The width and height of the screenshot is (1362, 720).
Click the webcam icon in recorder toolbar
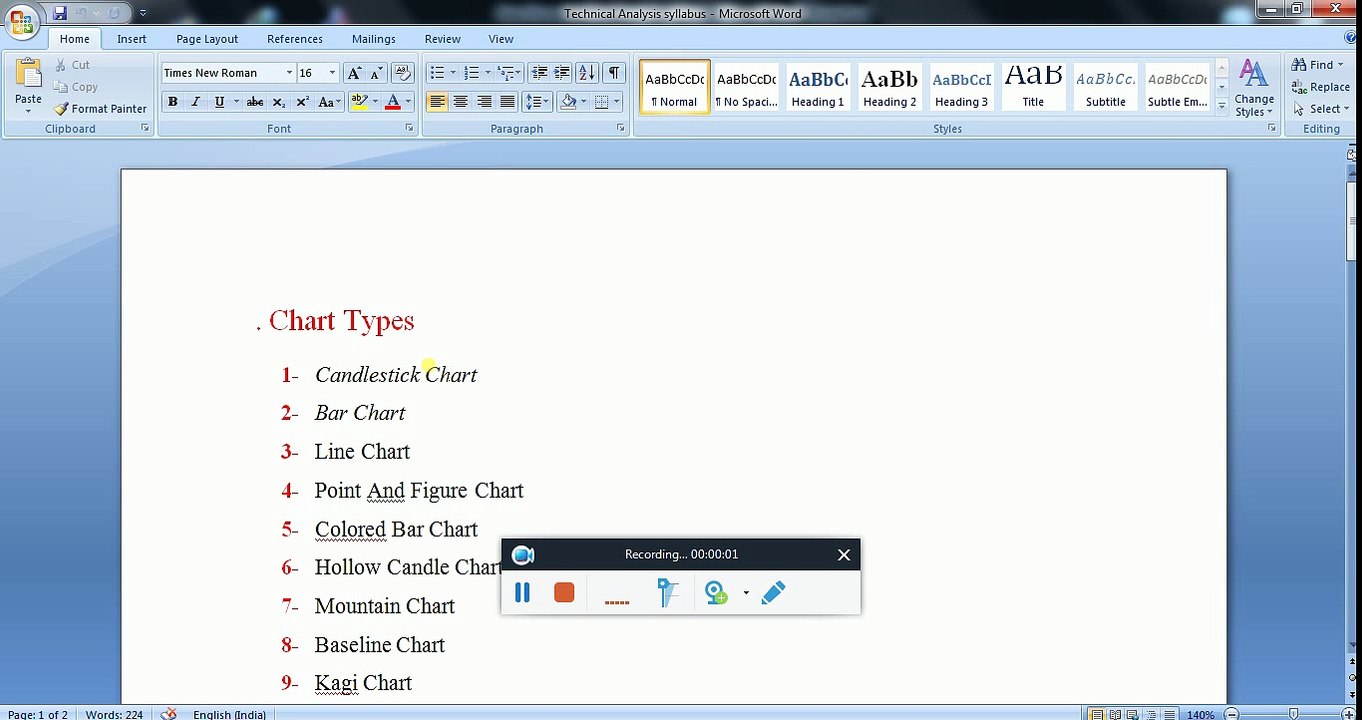[x=716, y=593]
